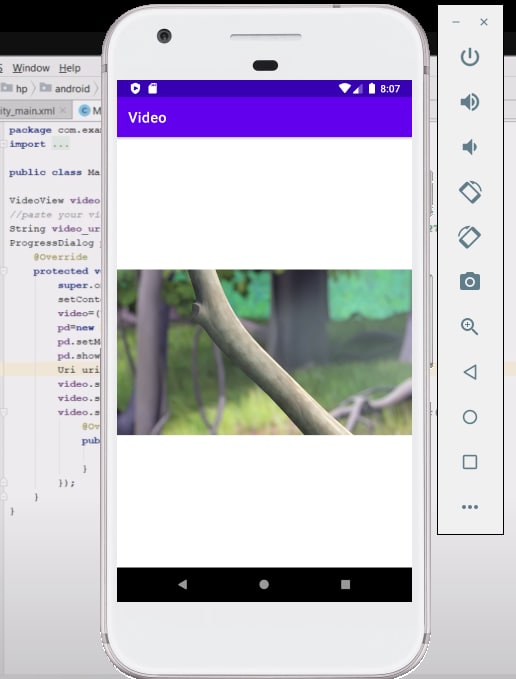Tap the playing video in the phone screen
This screenshot has width=516, height=679.
[264, 352]
